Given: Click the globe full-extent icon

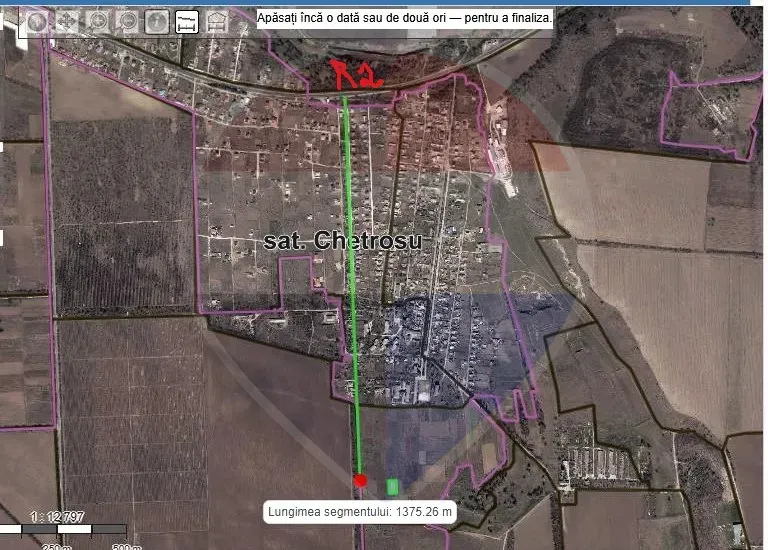Looking at the screenshot, I should (37, 22).
